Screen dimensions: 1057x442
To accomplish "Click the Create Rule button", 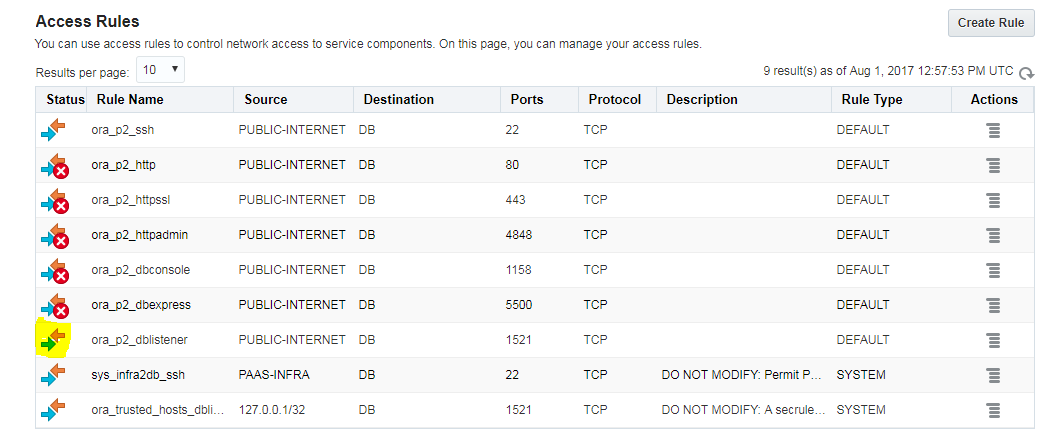I will point(990,23).
